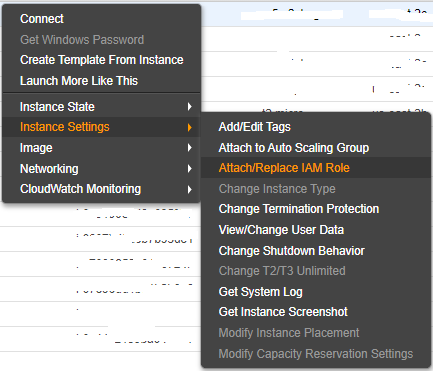Viewport: 433px width, 371px height.
Task: Select Add/Edit Tags
Action: click(x=255, y=127)
